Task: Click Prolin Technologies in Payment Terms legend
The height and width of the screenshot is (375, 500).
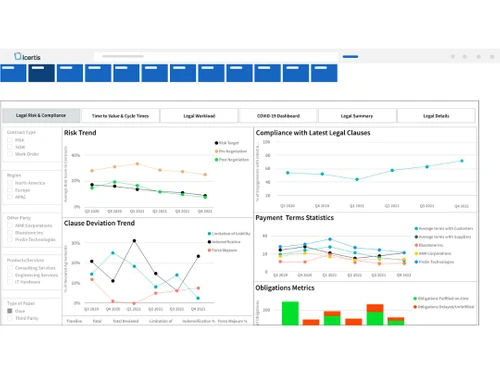Action: 434,262
